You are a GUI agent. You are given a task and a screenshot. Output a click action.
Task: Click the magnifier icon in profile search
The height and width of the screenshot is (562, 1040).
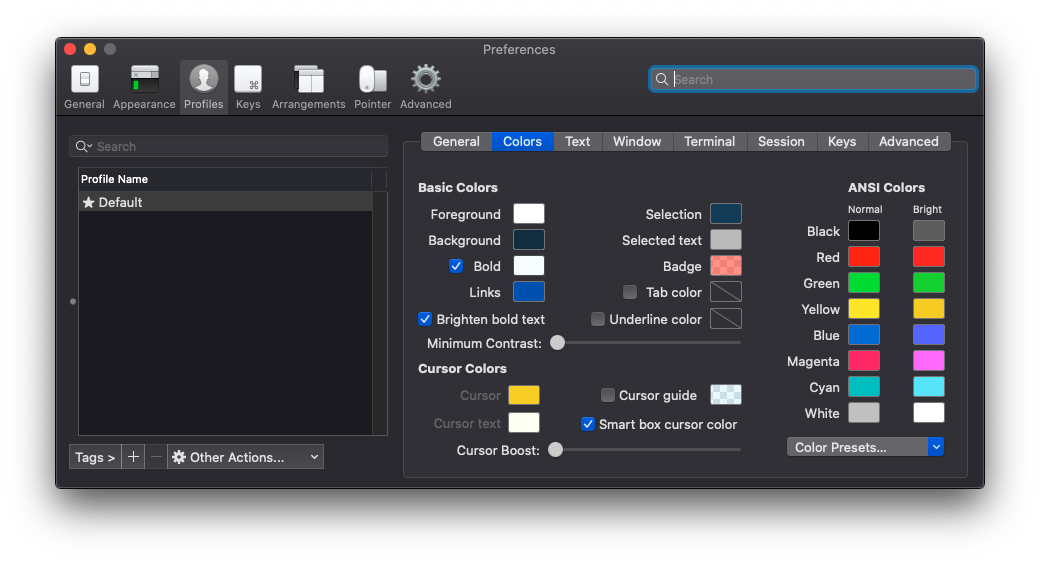pyautogui.click(x=83, y=147)
